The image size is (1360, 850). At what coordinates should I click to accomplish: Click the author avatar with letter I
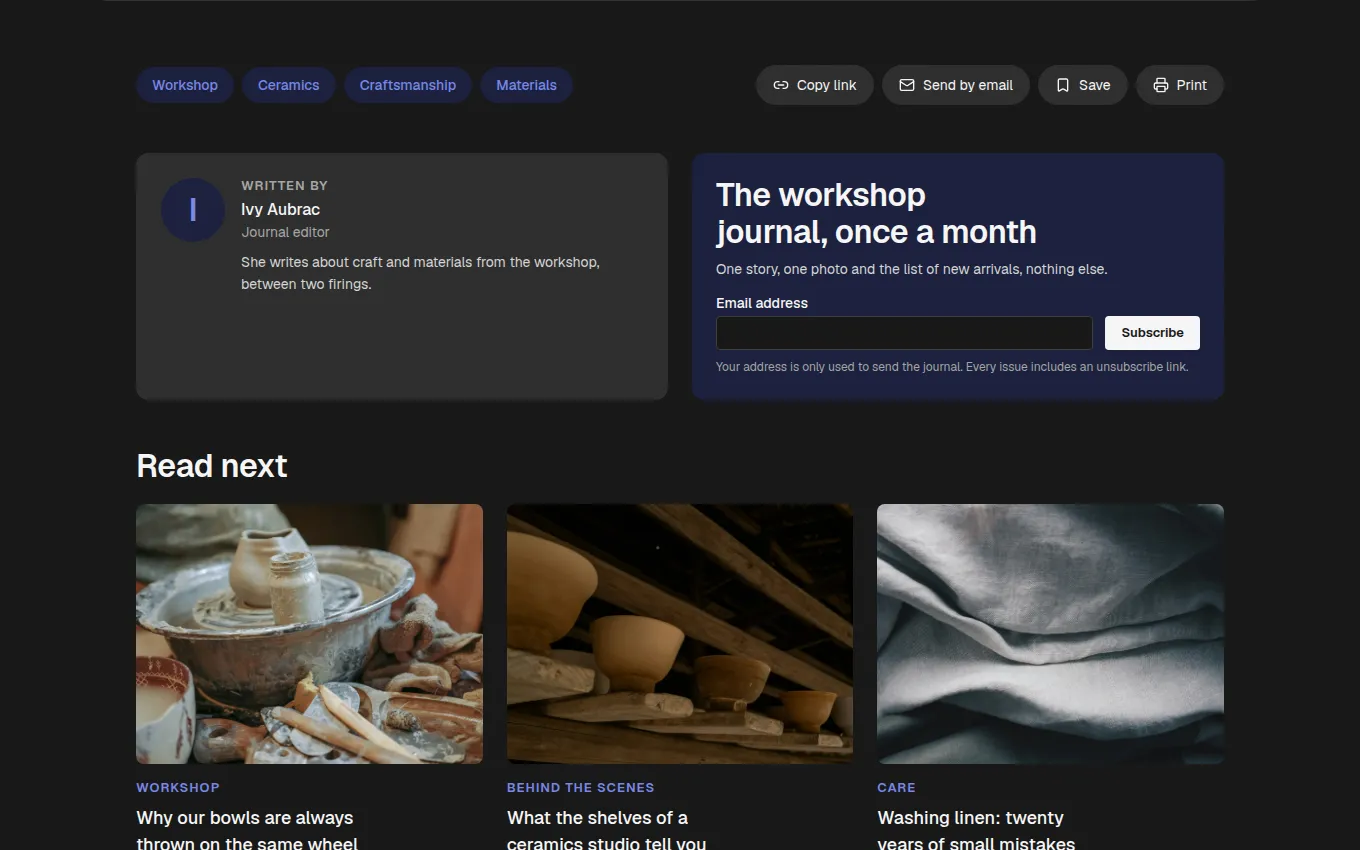point(193,210)
